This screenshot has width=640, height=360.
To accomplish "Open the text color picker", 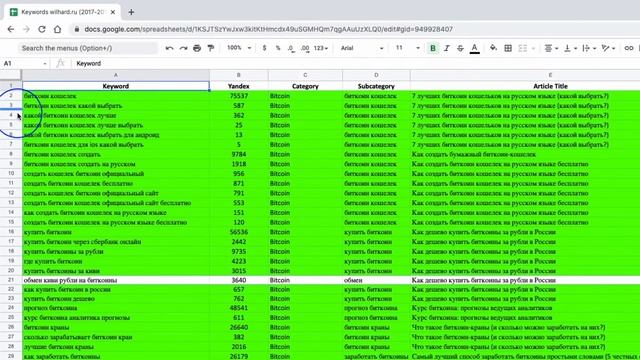I will [x=474, y=48].
